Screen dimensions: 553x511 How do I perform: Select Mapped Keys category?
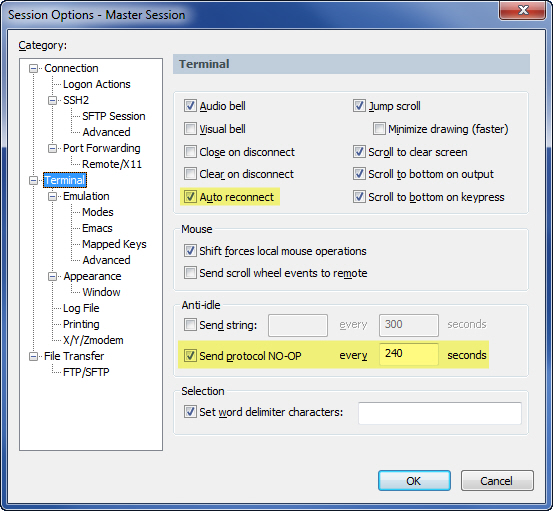114,244
